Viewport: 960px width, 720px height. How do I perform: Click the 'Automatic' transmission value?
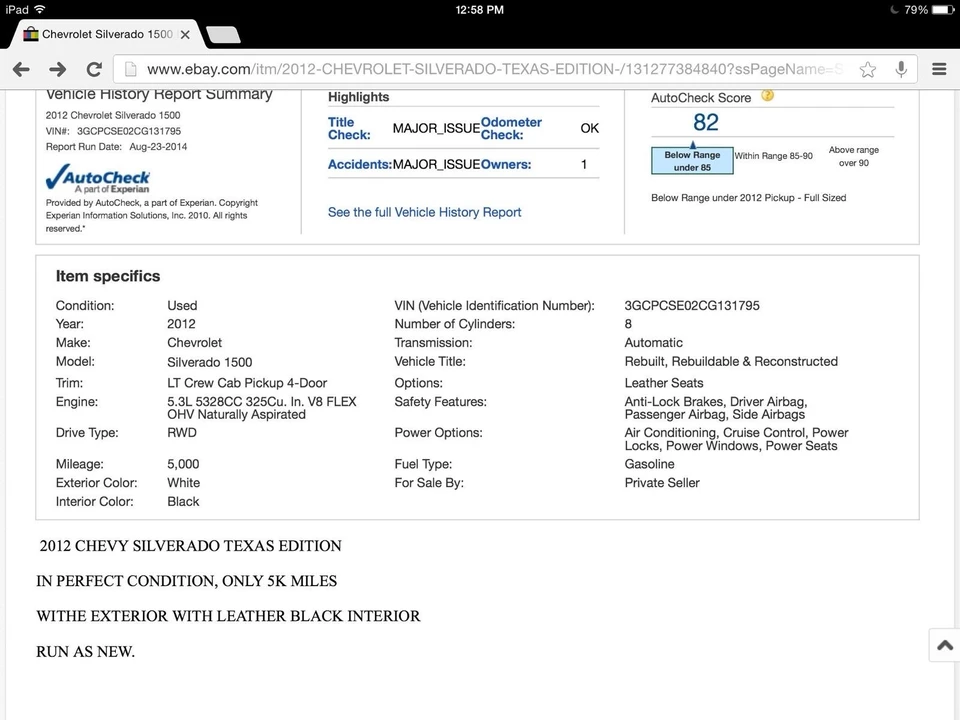click(x=653, y=343)
